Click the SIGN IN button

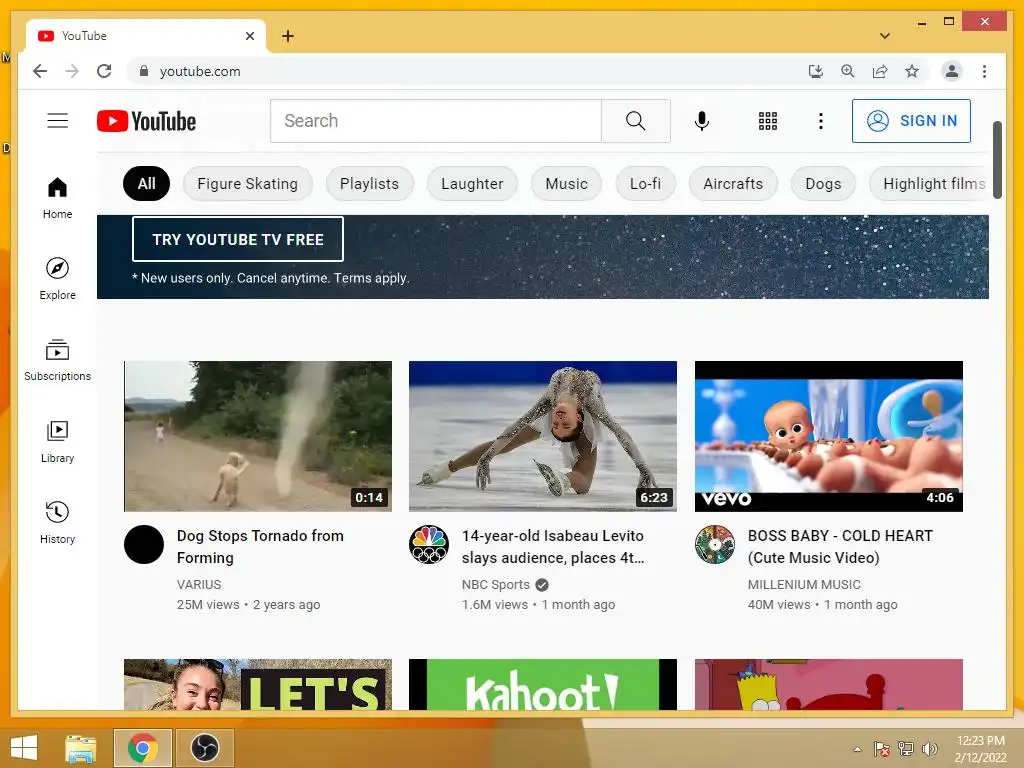click(x=911, y=121)
